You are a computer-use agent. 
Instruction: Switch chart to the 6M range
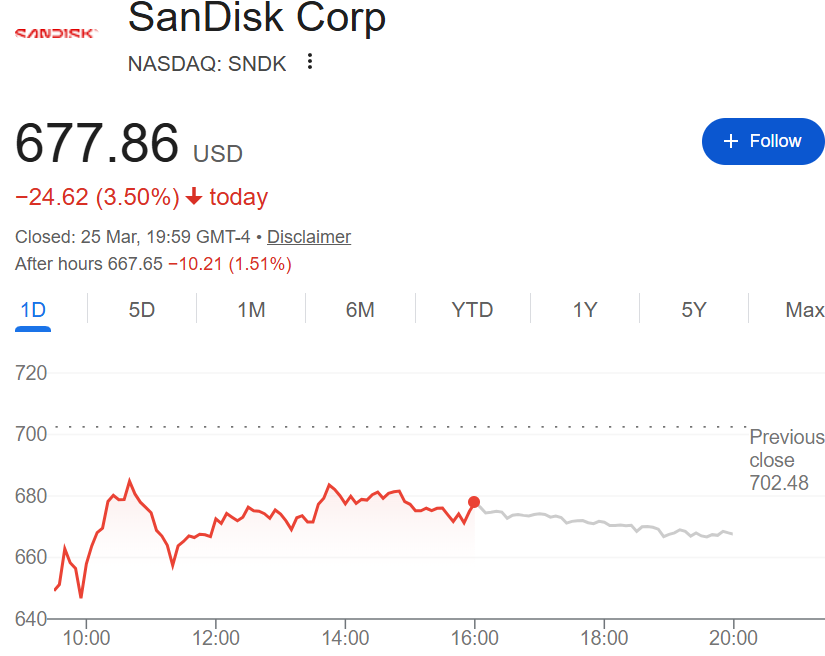tap(360, 310)
